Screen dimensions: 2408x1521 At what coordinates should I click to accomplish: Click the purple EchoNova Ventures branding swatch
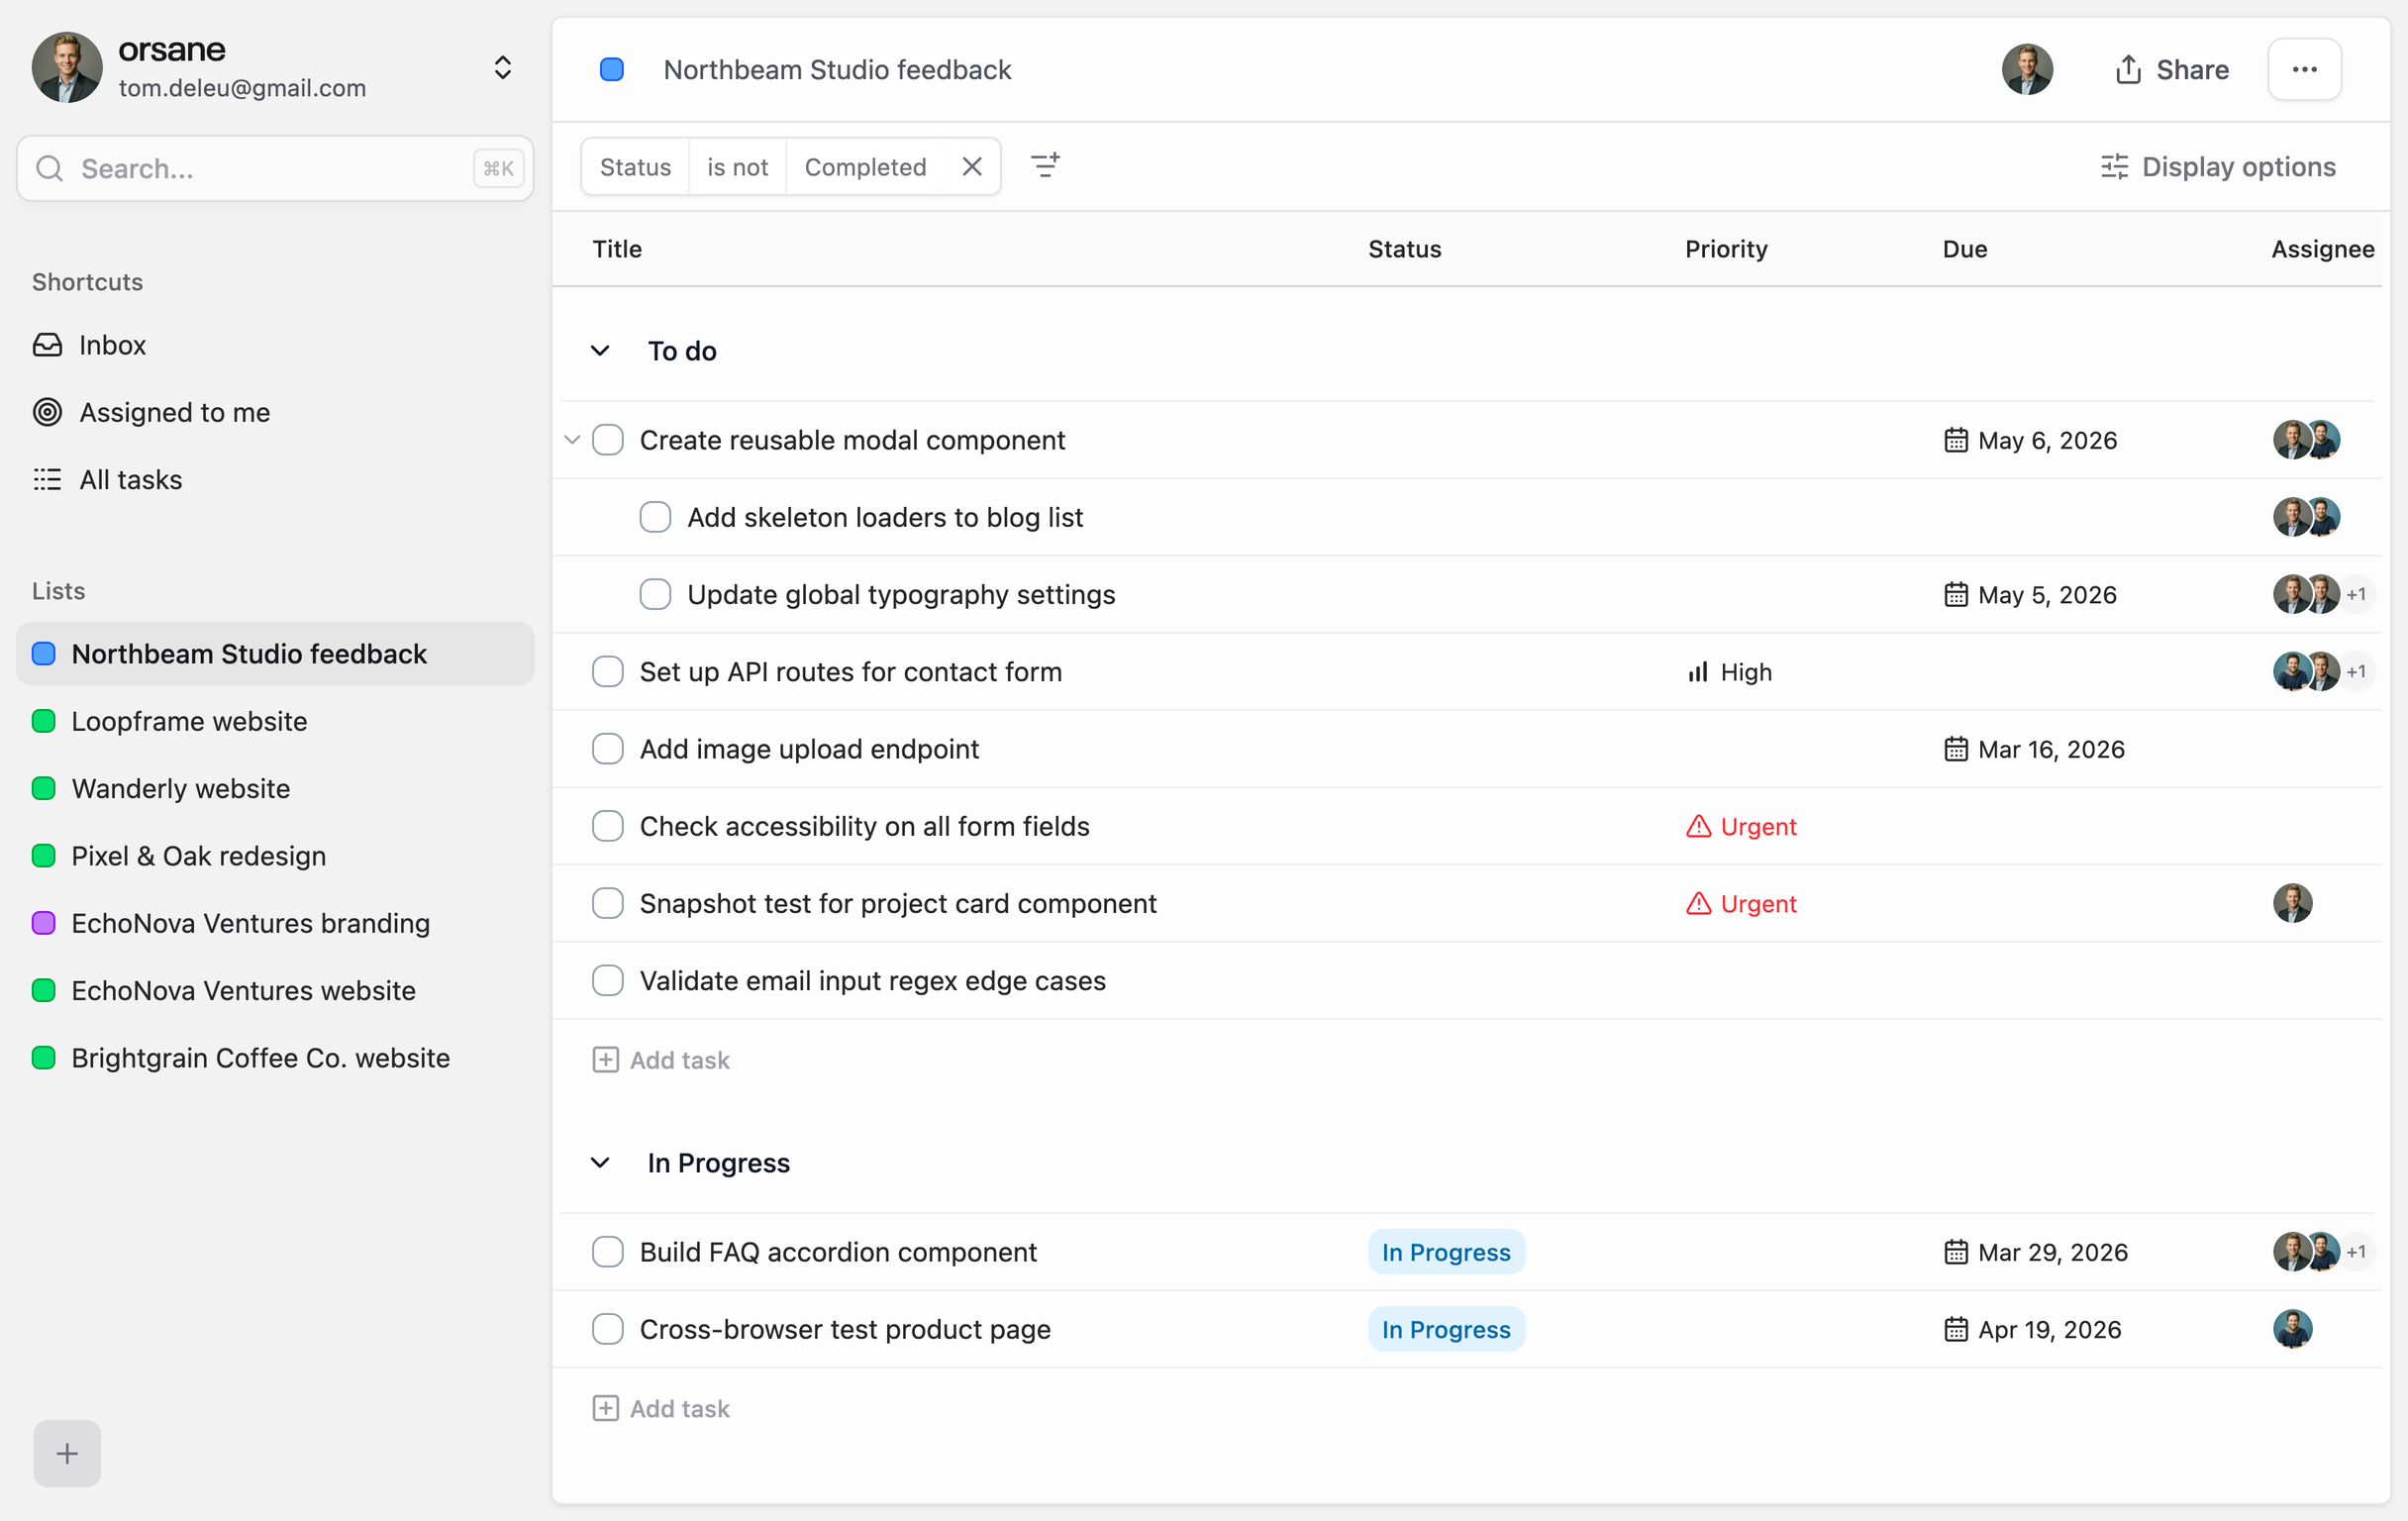pos(44,923)
